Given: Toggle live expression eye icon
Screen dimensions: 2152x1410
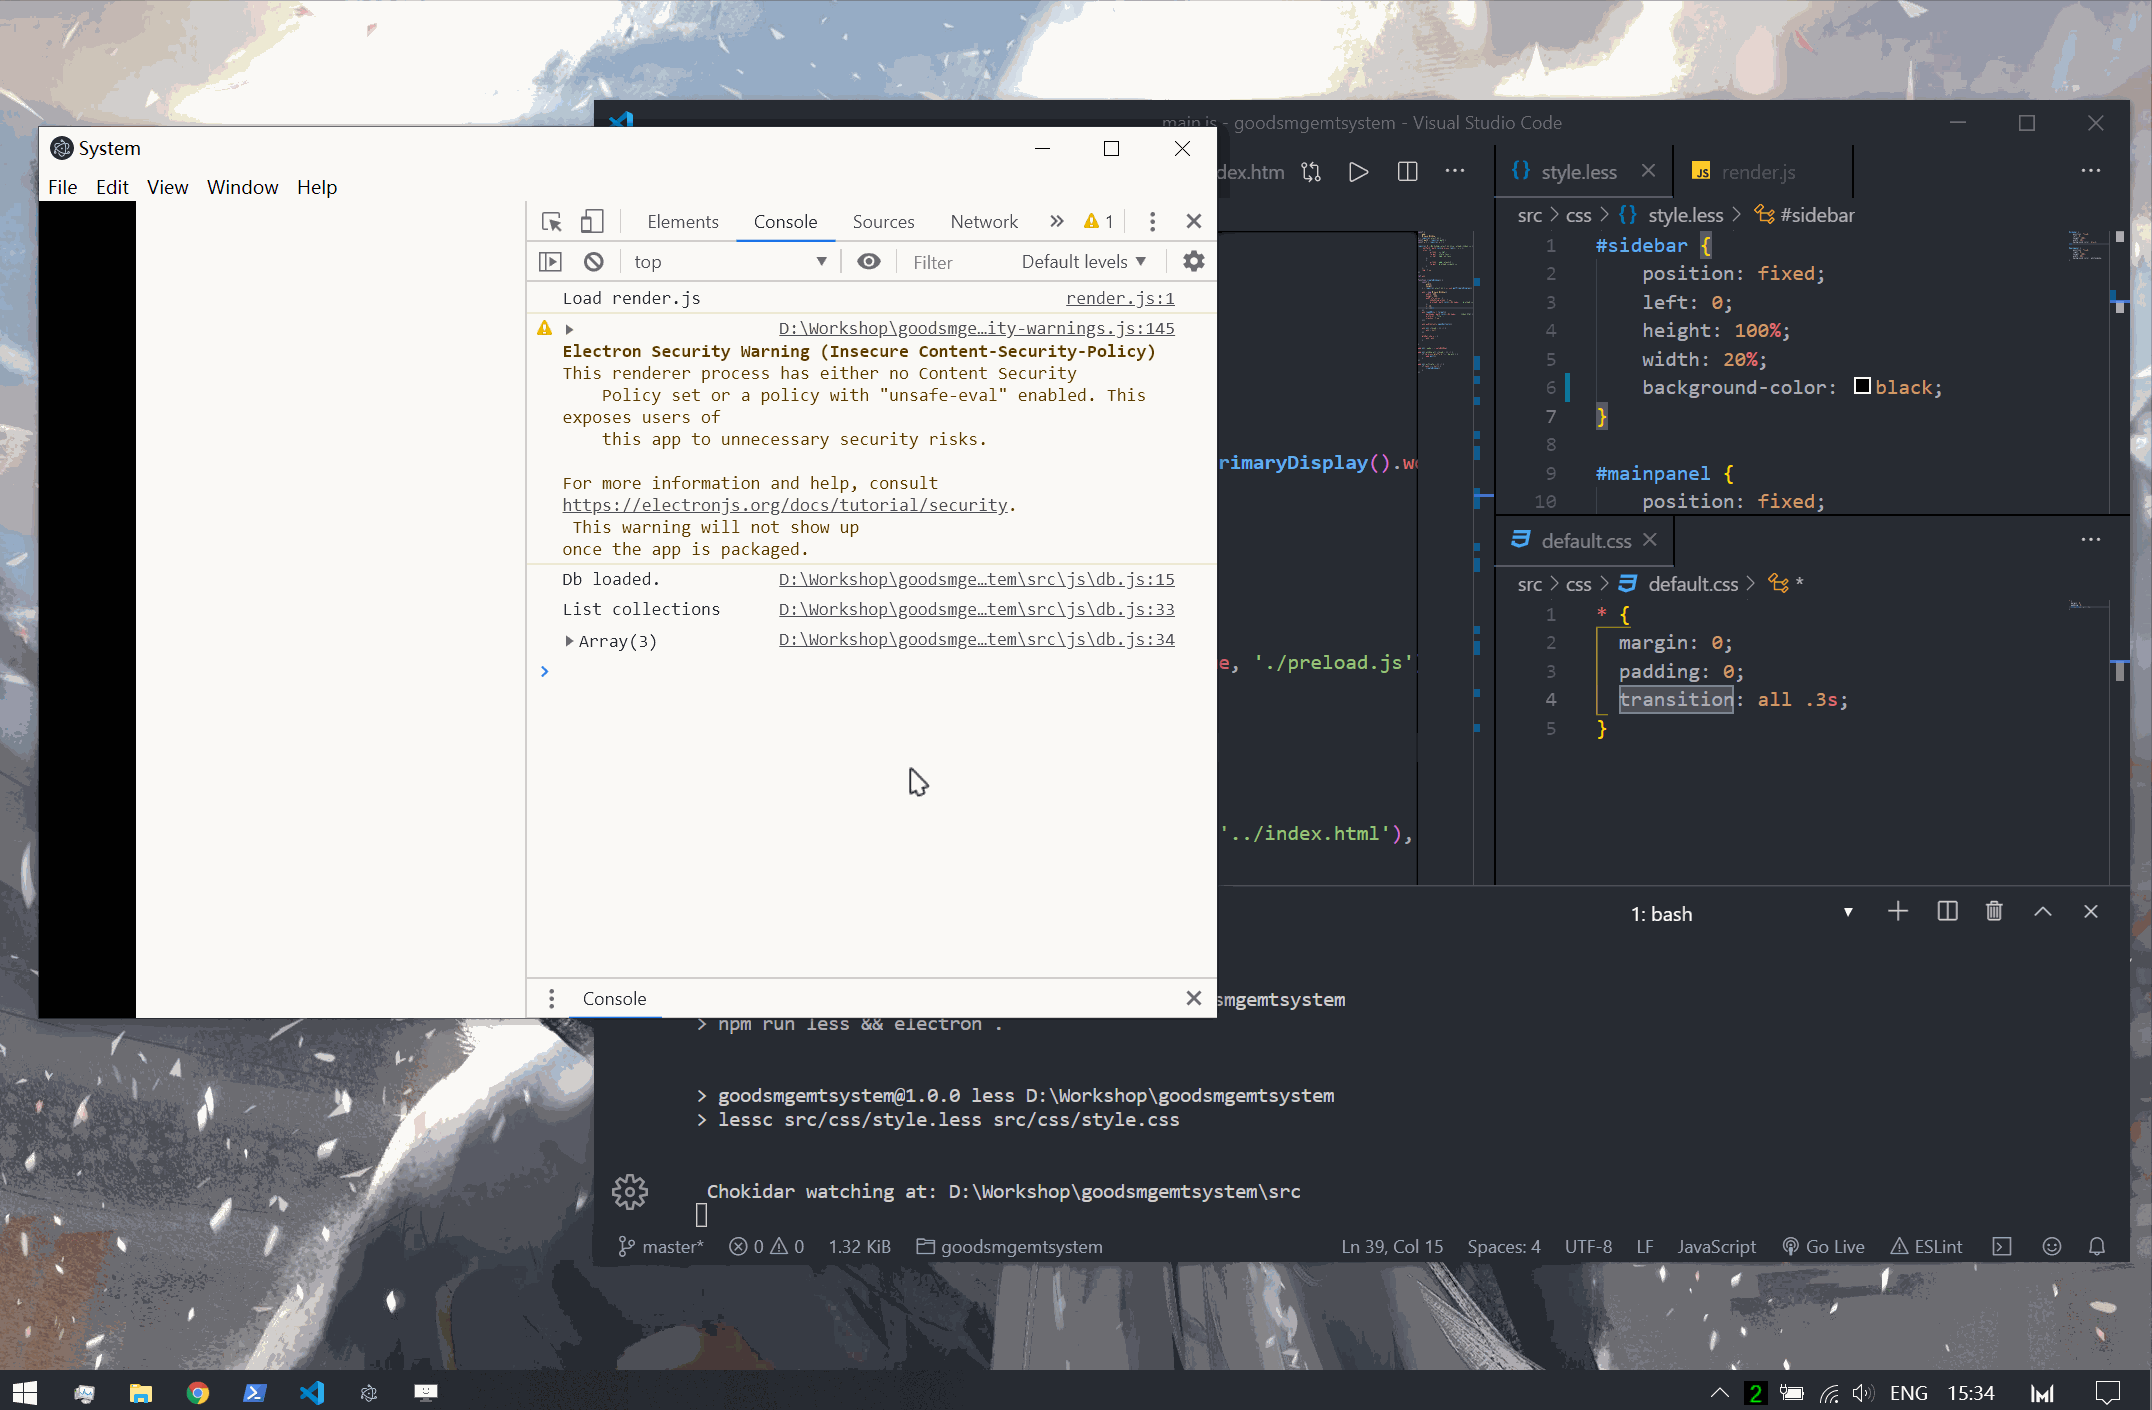Looking at the screenshot, I should point(869,262).
